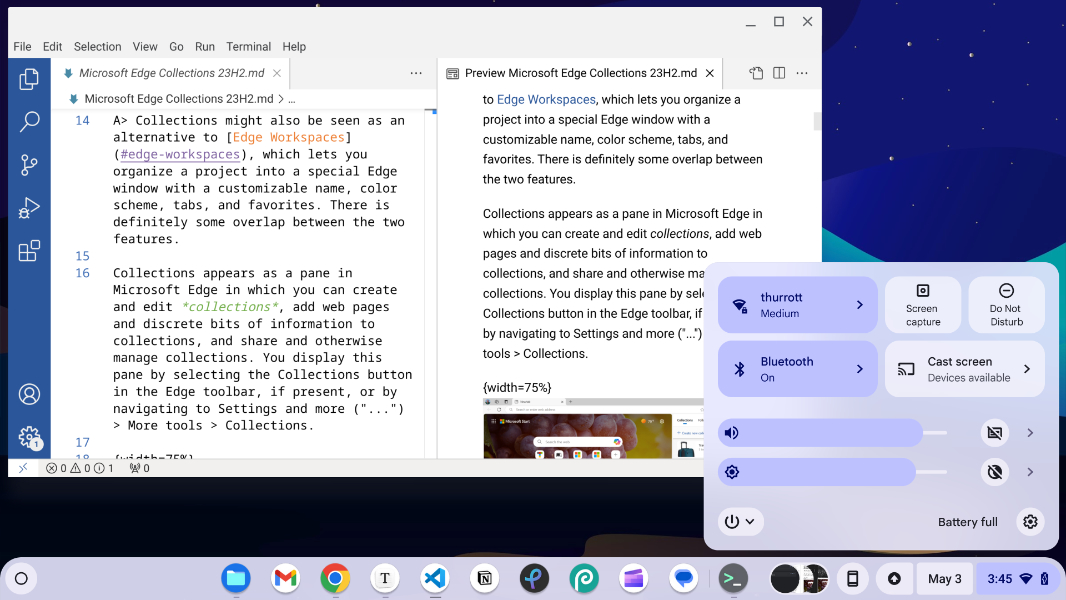
Task: Click the Accounts icon in activity bar
Action: pyautogui.click(x=29, y=394)
